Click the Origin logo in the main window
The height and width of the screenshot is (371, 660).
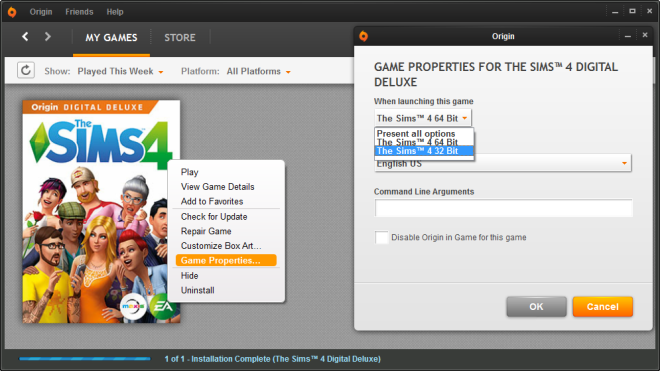[x=12, y=12]
